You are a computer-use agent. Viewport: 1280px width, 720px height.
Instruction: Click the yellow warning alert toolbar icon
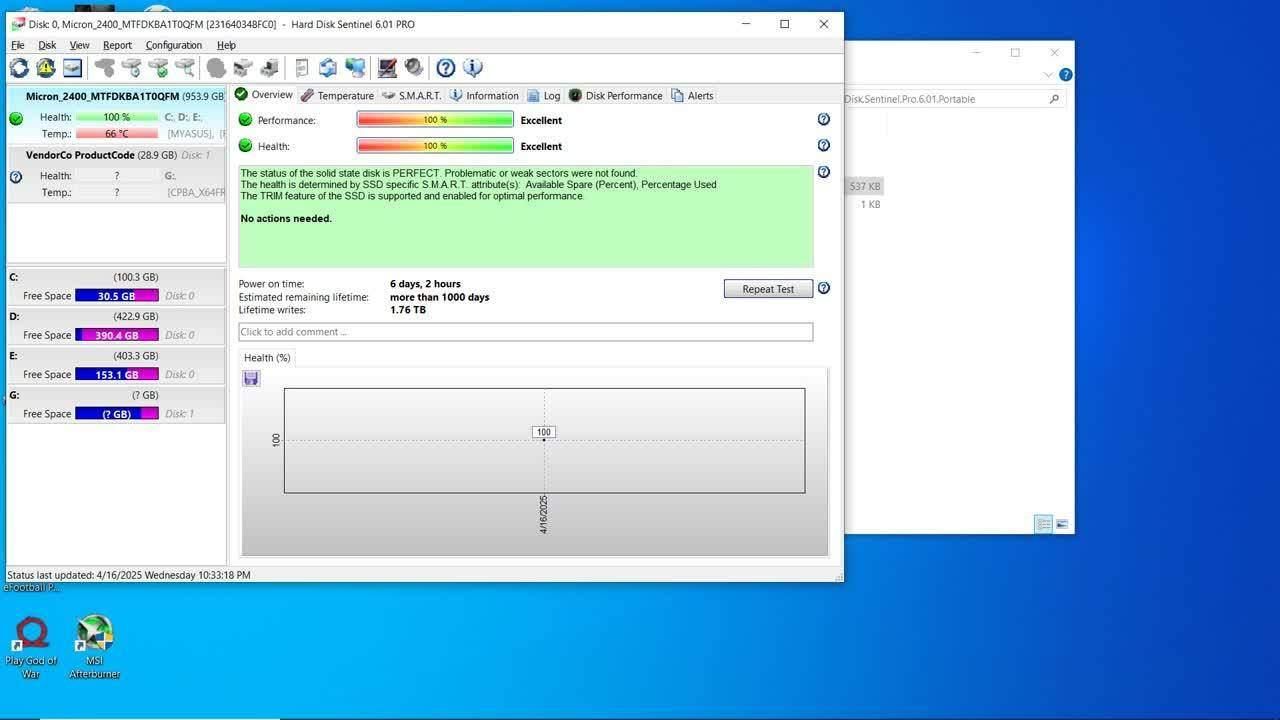coord(46,68)
